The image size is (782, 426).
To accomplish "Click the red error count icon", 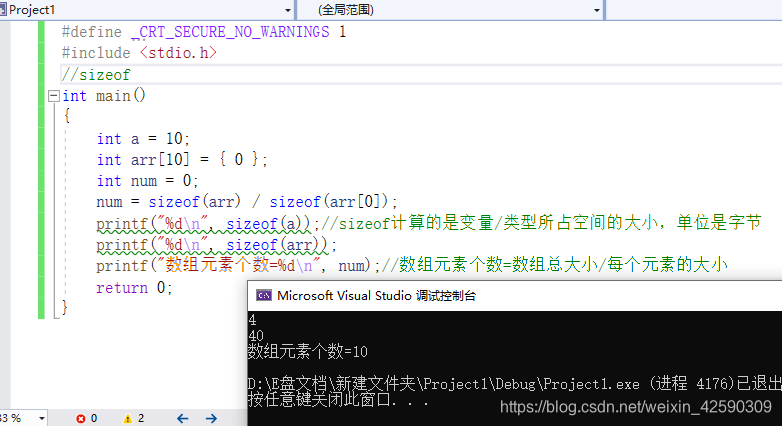I will click(80, 419).
